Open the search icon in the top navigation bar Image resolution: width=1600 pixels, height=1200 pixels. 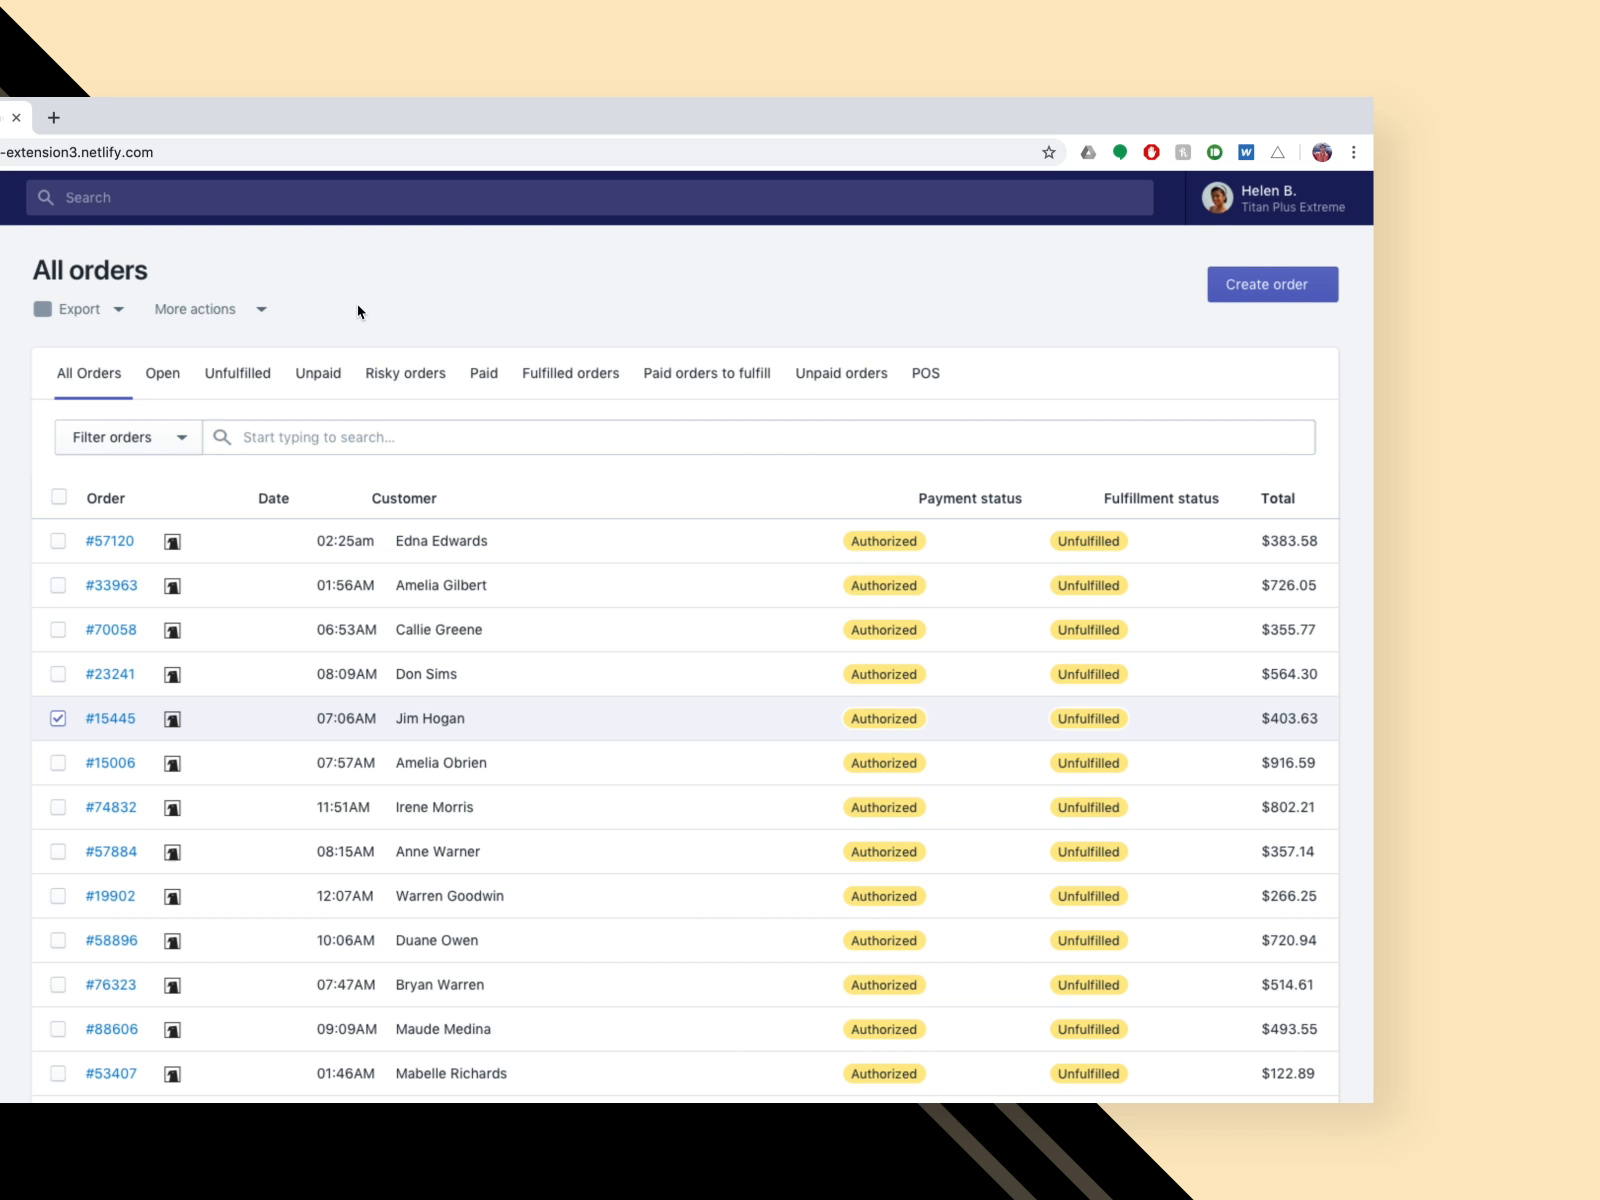coord(46,197)
